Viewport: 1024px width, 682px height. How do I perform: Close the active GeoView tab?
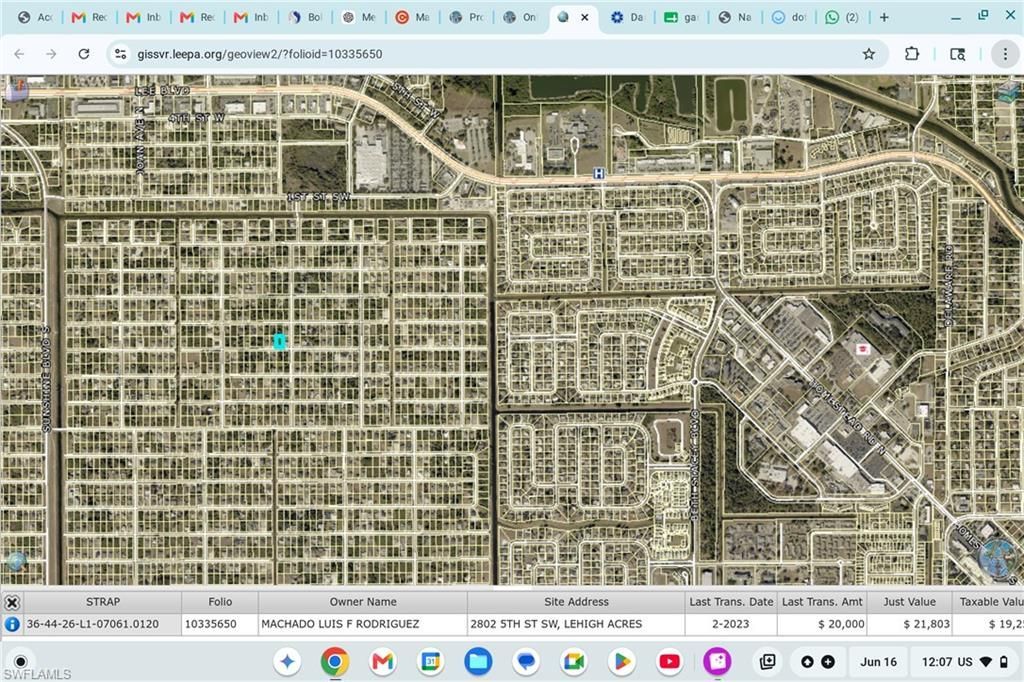click(584, 18)
